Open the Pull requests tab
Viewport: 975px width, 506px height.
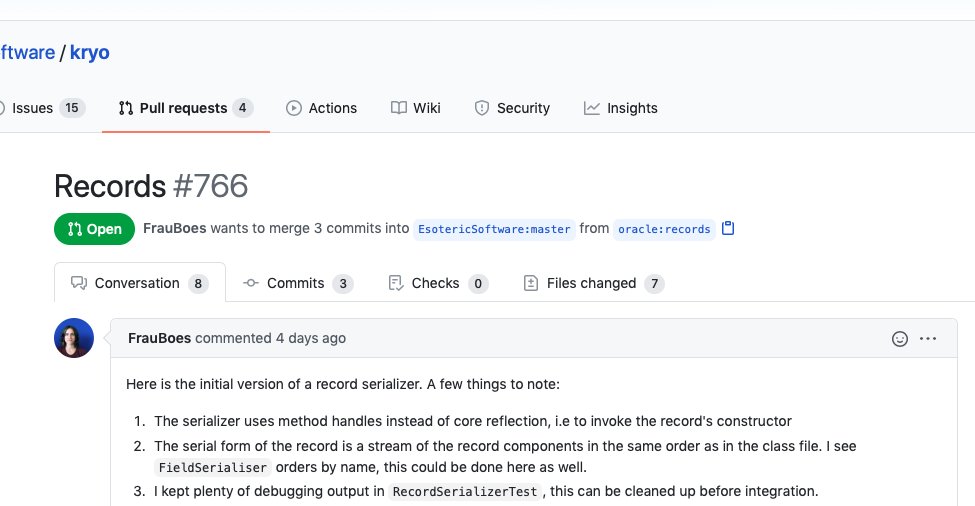pyautogui.click(x=185, y=108)
